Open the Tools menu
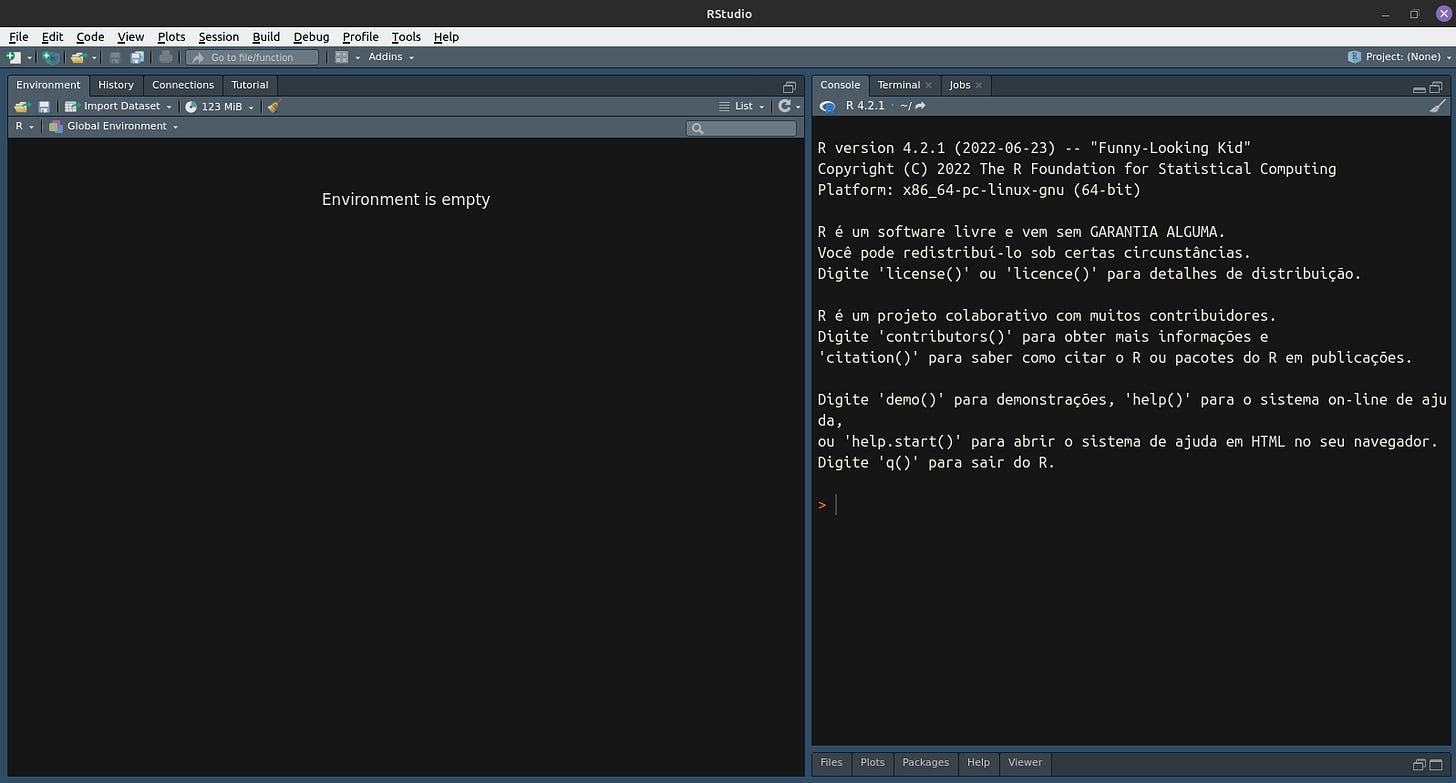Viewport: 1456px width, 783px height. [x=406, y=37]
